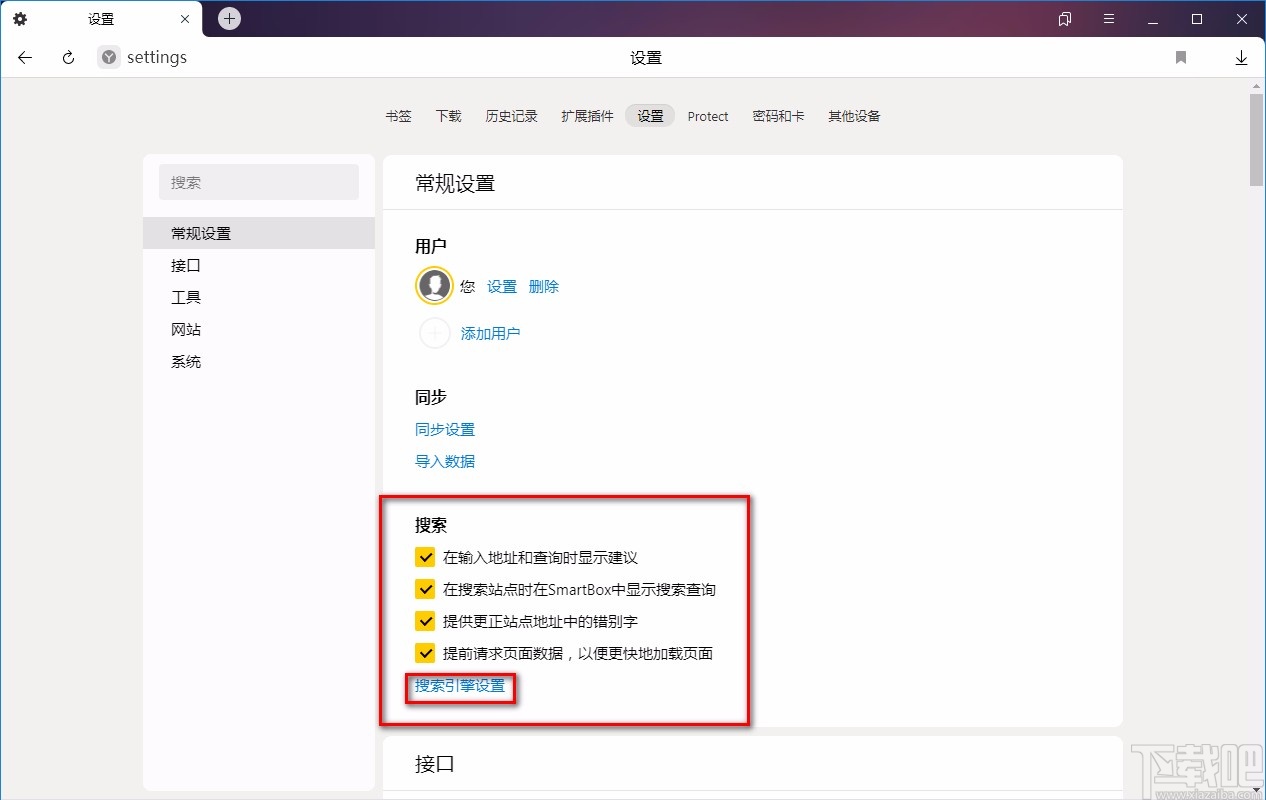Uncheck the typo correction option 提供更正站点地址中的错别字
This screenshot has width=1266, height=800.
click(x=425, y=621)
